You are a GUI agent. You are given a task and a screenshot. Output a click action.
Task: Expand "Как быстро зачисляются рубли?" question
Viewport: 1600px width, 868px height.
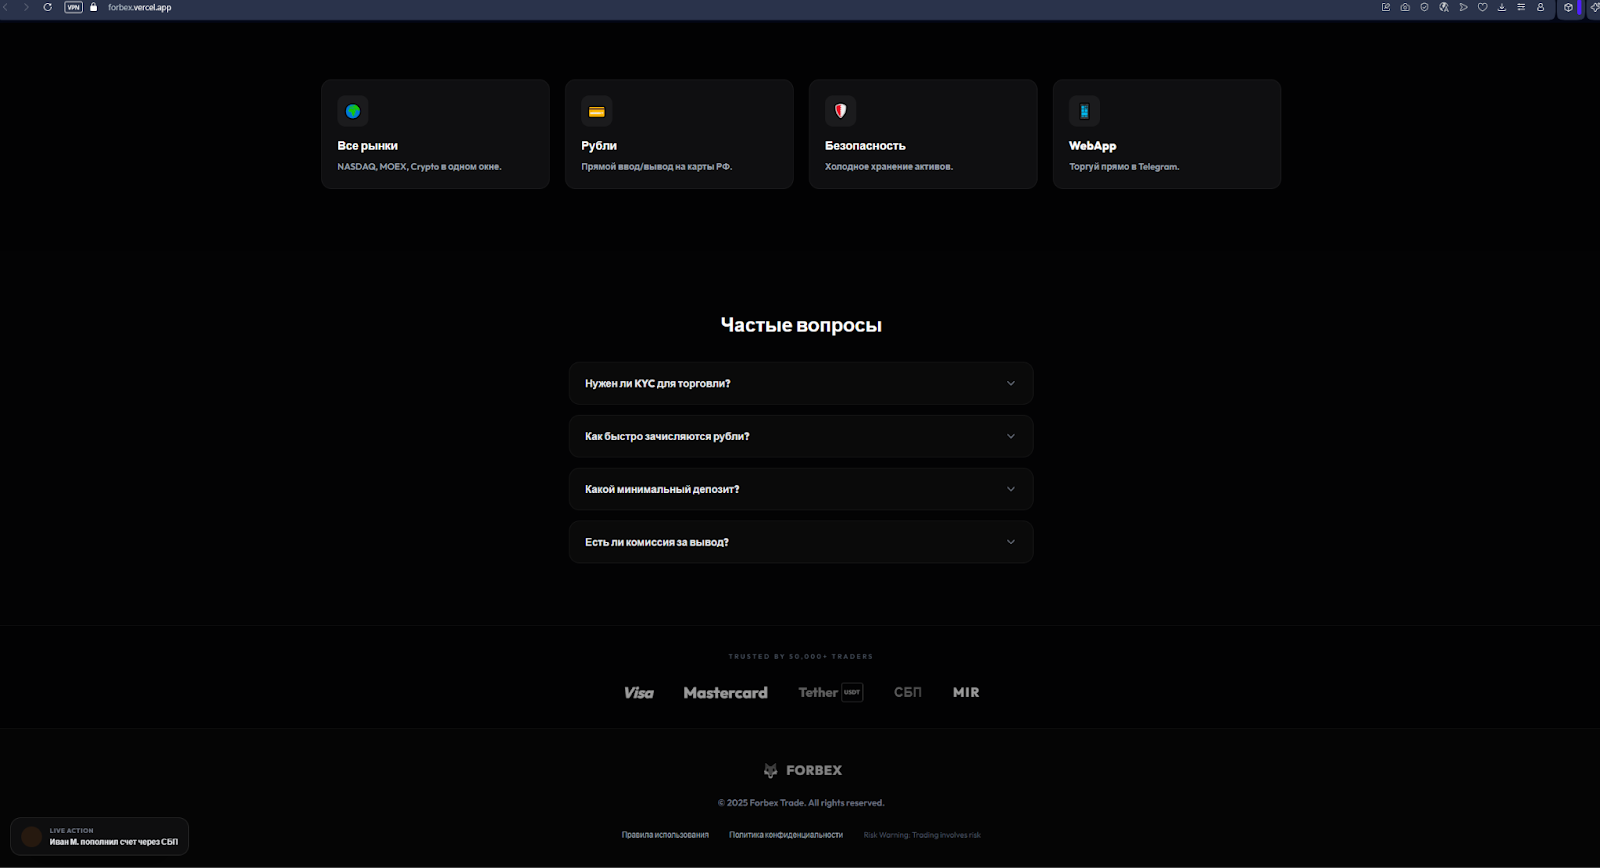pyautogui.click(x=800, y=436)
